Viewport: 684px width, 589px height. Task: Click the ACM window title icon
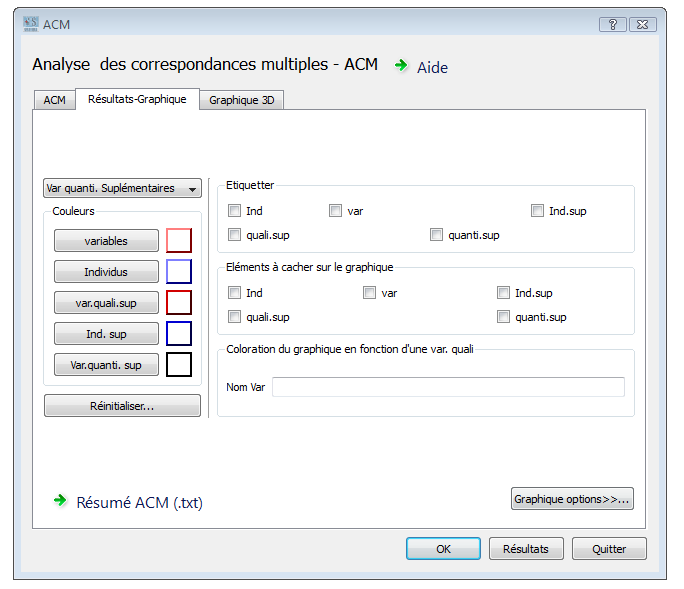[x=31, y=24]
